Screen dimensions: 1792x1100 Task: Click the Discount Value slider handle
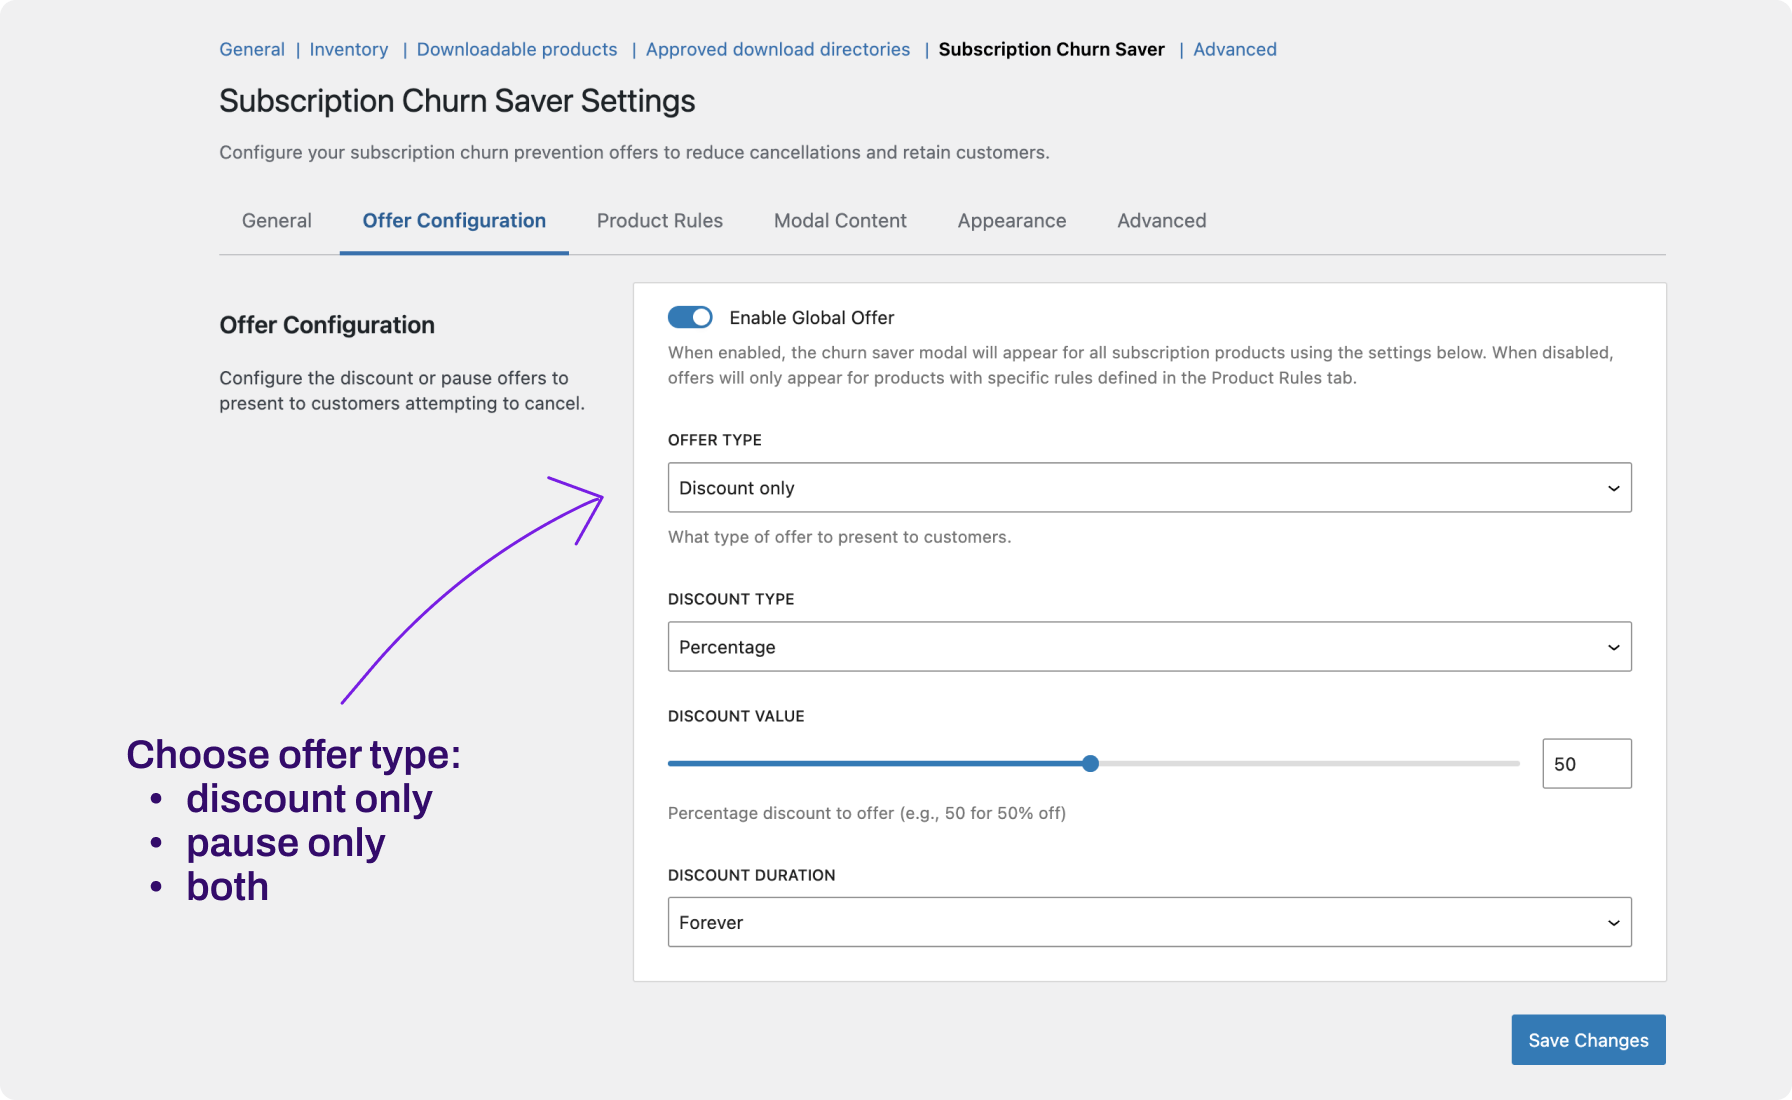(1091, 764)
